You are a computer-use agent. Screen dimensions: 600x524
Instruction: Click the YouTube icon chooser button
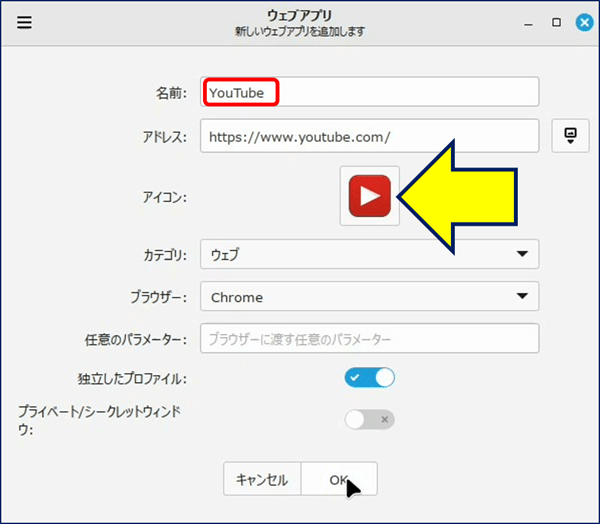[370, 196]
